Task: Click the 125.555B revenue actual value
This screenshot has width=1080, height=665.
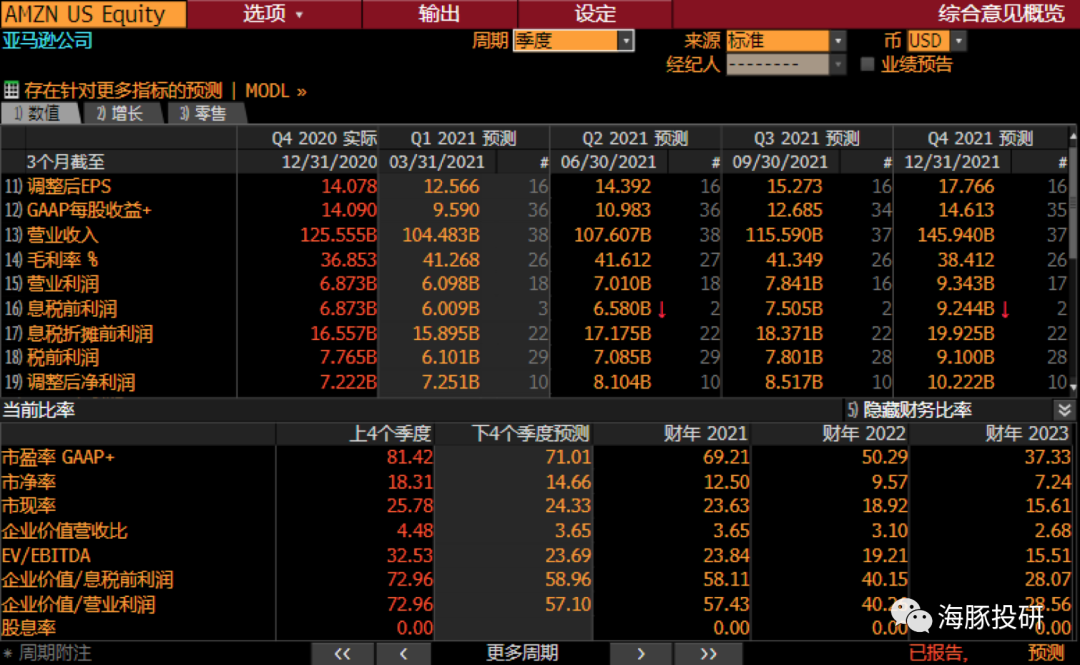Action: 338,235
